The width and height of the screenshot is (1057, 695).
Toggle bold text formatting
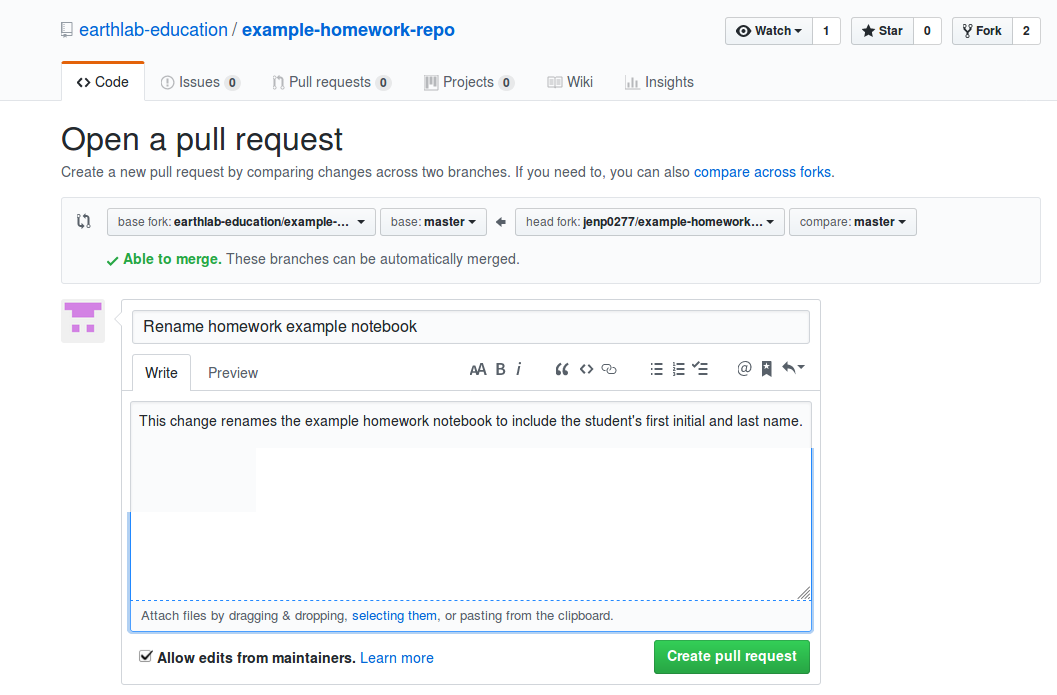(x=500, y=369)
